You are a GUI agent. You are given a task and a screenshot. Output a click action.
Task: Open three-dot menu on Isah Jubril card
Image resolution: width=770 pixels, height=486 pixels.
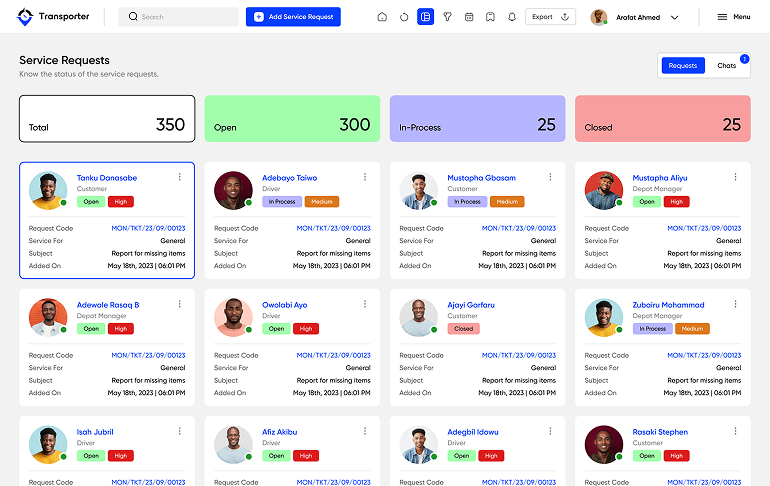(x=180, y=431)
